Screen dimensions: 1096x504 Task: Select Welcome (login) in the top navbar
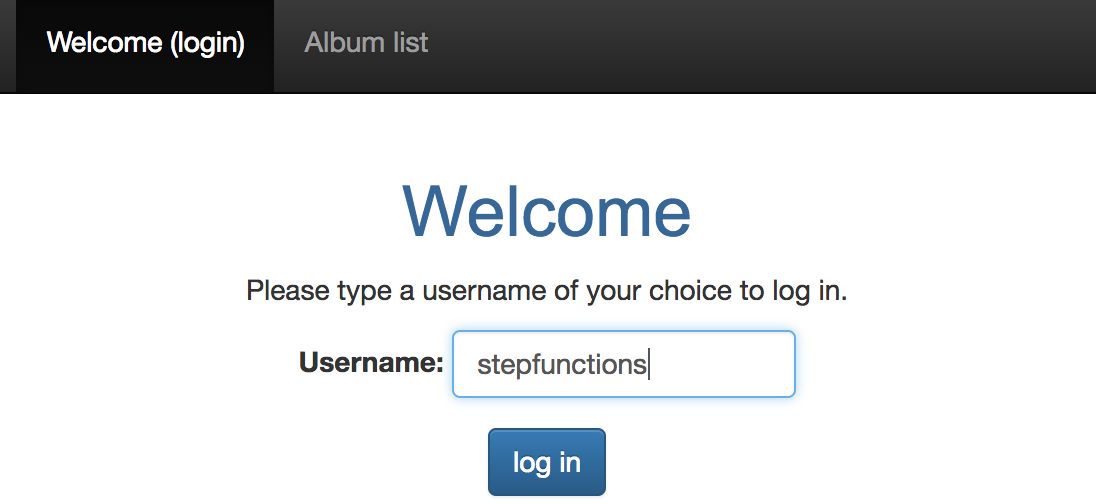tap(145, 43)
